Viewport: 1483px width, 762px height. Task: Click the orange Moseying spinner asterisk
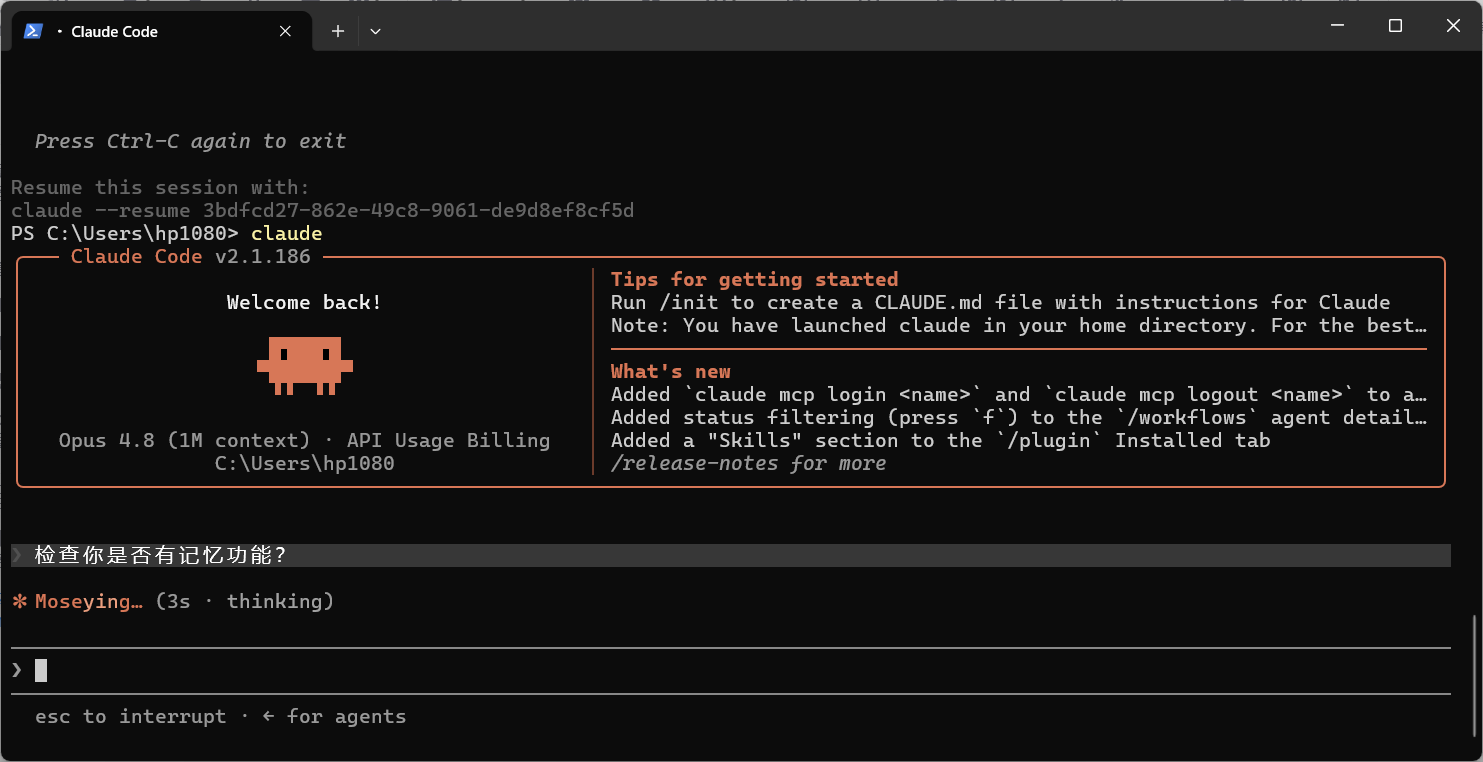click(x=19, y=602)
